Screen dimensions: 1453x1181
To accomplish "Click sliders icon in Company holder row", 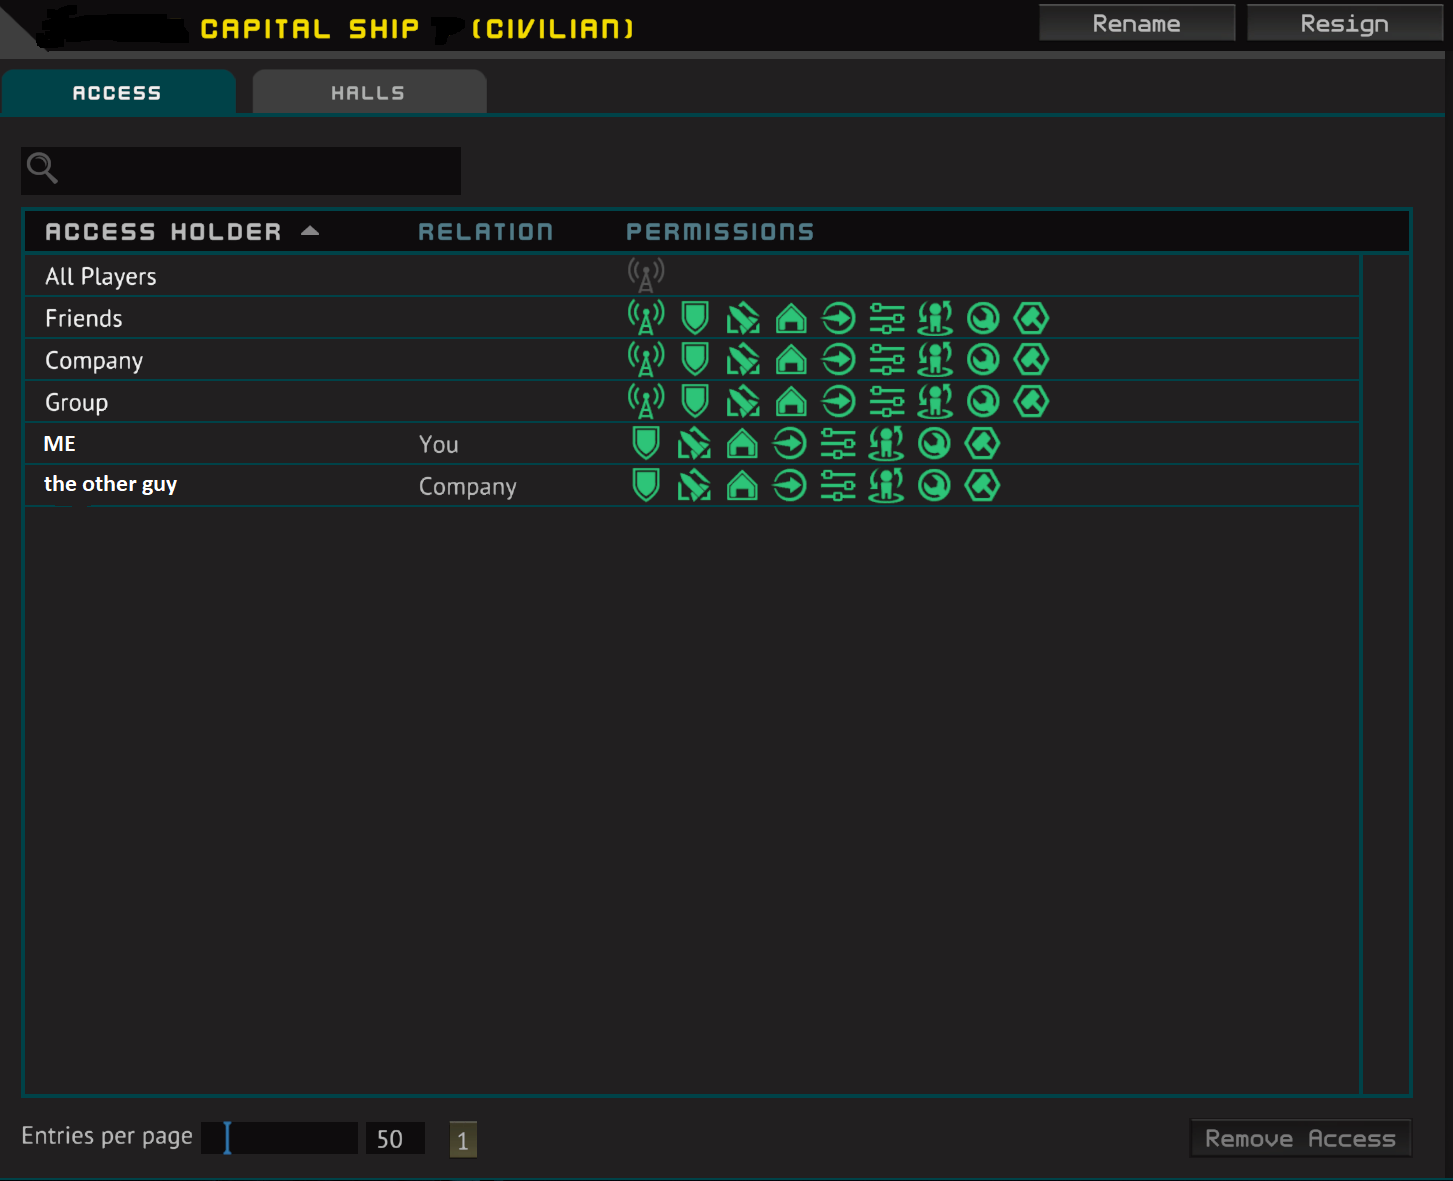I will 887,360.
